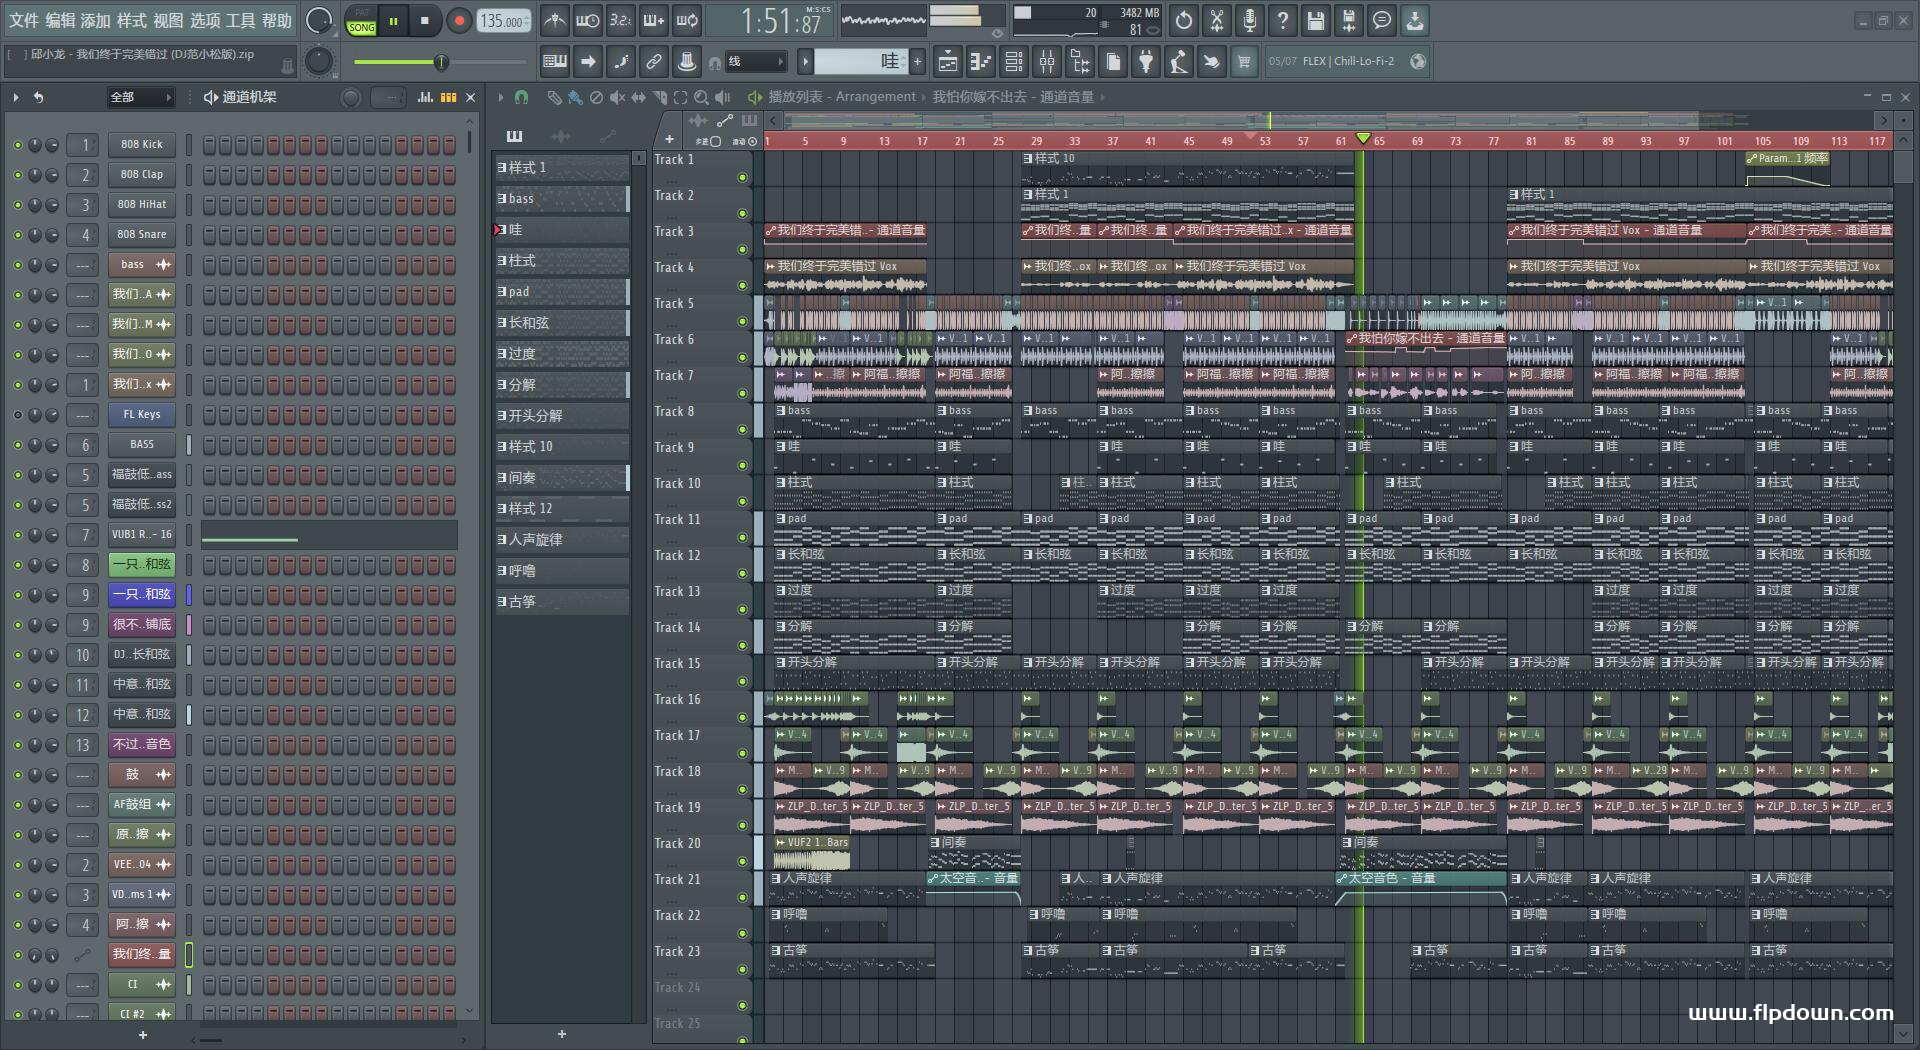Viewport: 1920px width, 1050px height.
Task: Show the channel rack view button
Action: (x=1014, y=62)
